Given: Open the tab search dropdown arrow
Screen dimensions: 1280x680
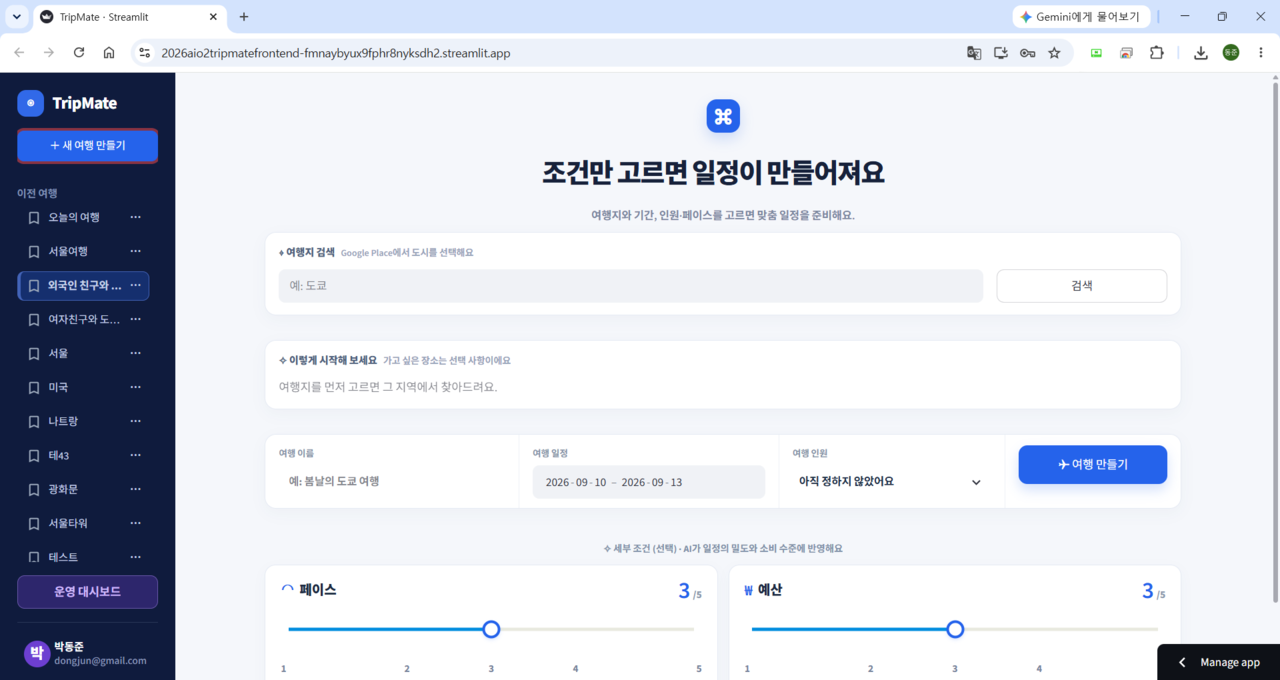Looking at the screenshot, I should point(16,17).
